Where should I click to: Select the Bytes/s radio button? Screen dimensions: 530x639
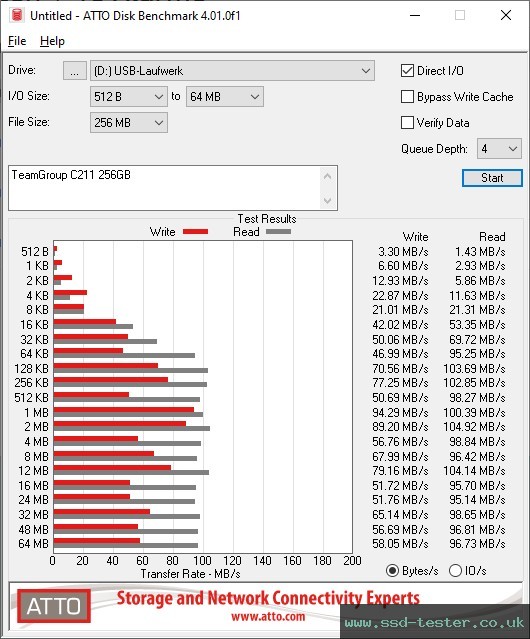point(392,571)
